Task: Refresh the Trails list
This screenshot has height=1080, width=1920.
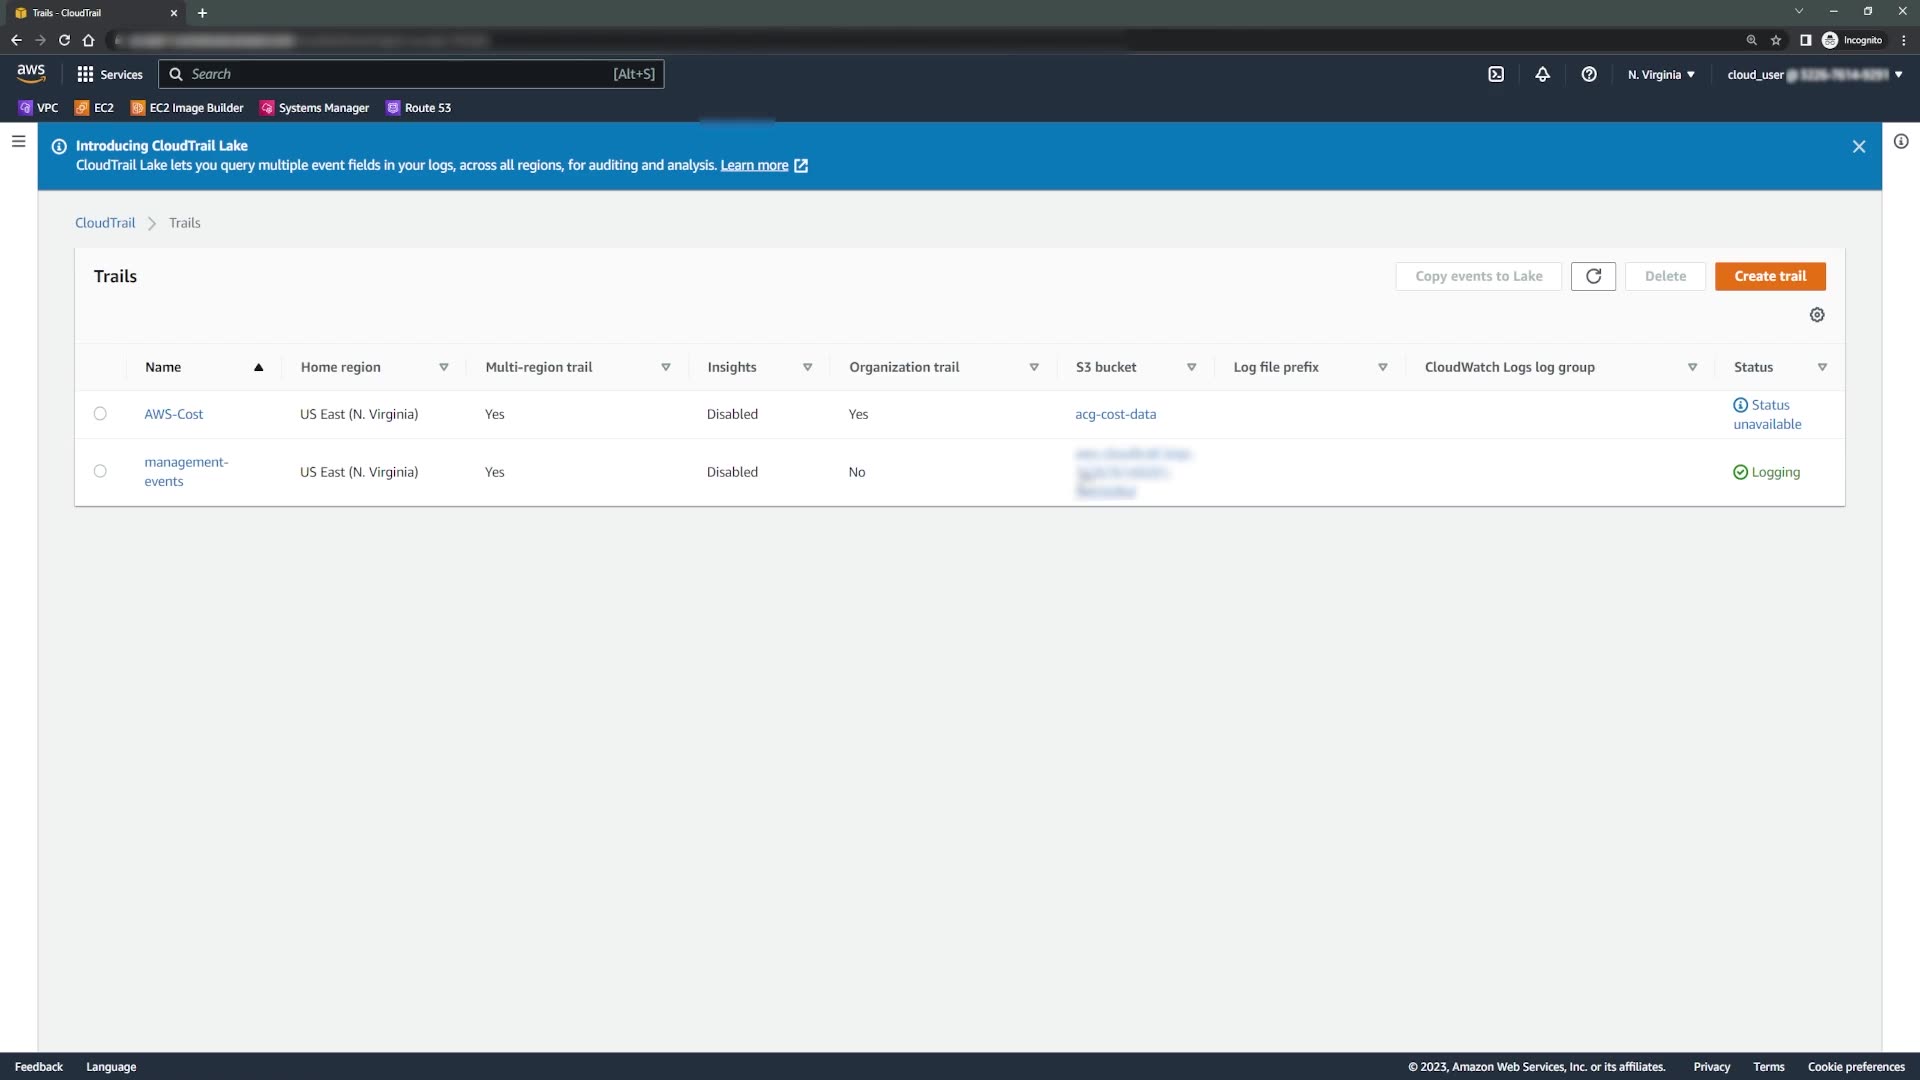Action: point(1593,276)
